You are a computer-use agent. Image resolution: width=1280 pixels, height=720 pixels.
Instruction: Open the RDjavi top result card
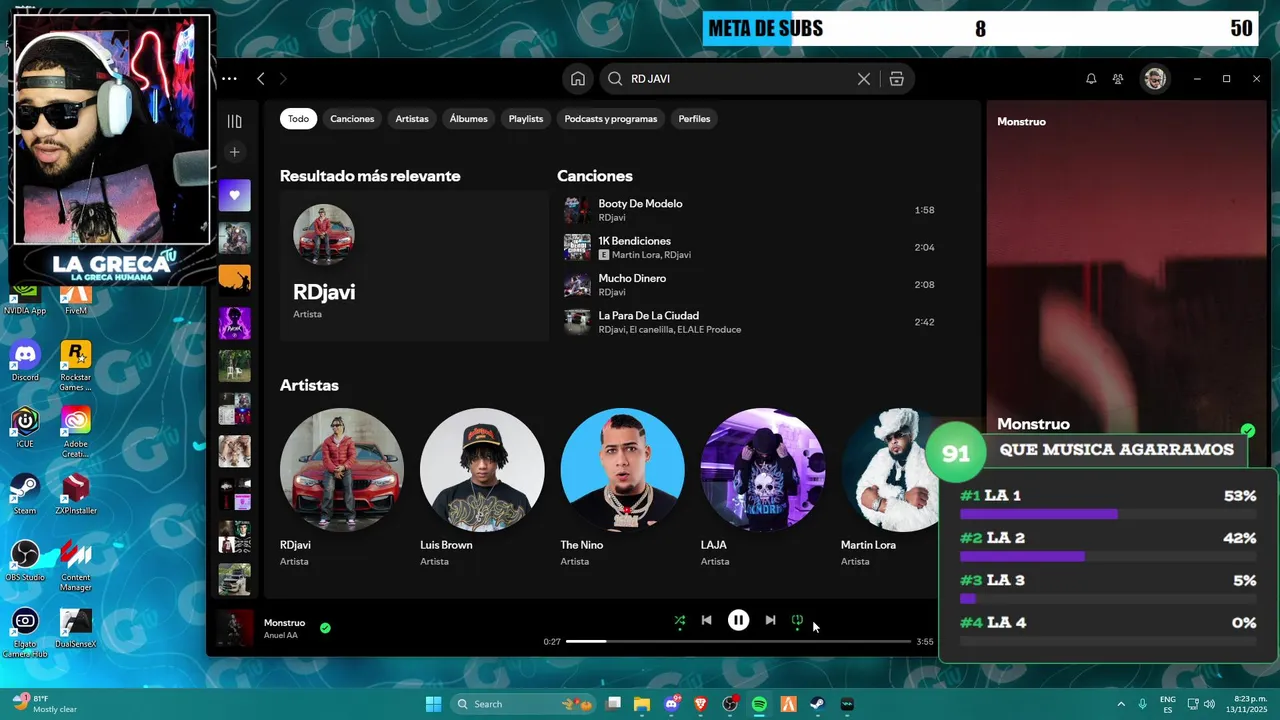point(413,267)
